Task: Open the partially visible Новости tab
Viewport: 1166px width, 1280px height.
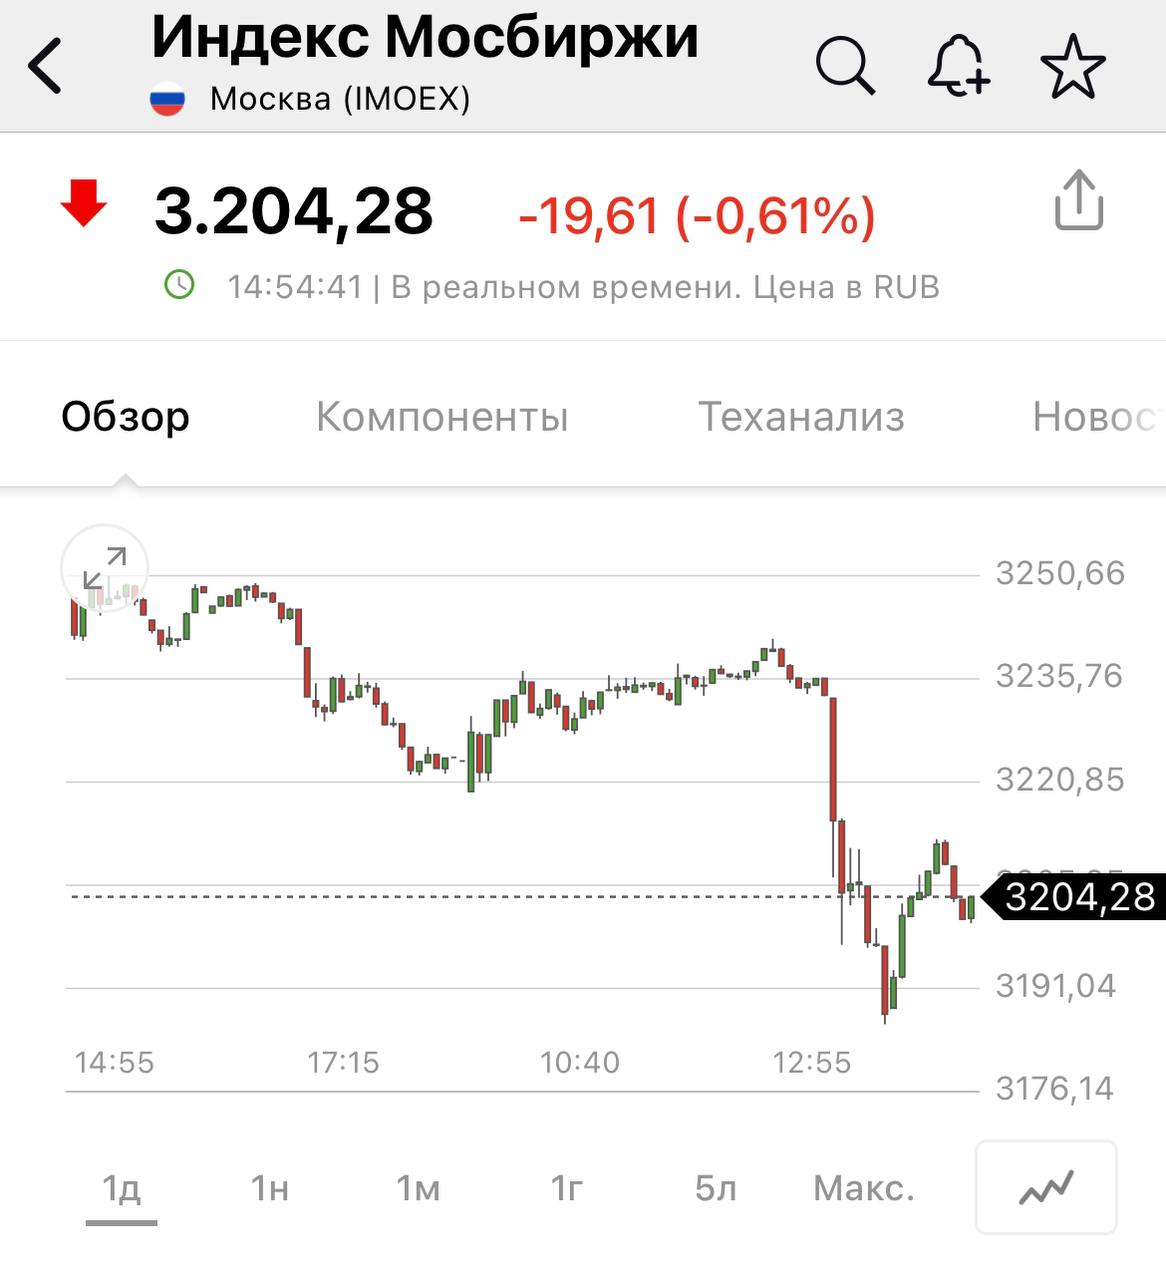Action: (x=1096, y=417)
